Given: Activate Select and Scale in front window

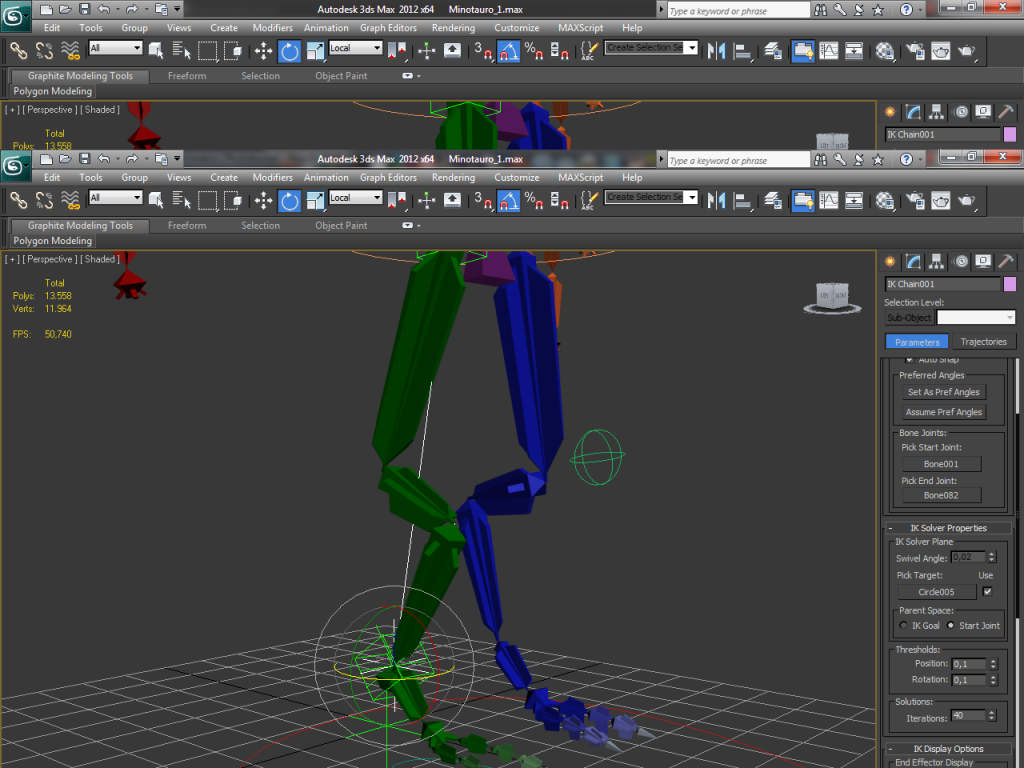Looking at the screenshot, I should point(315,200).
